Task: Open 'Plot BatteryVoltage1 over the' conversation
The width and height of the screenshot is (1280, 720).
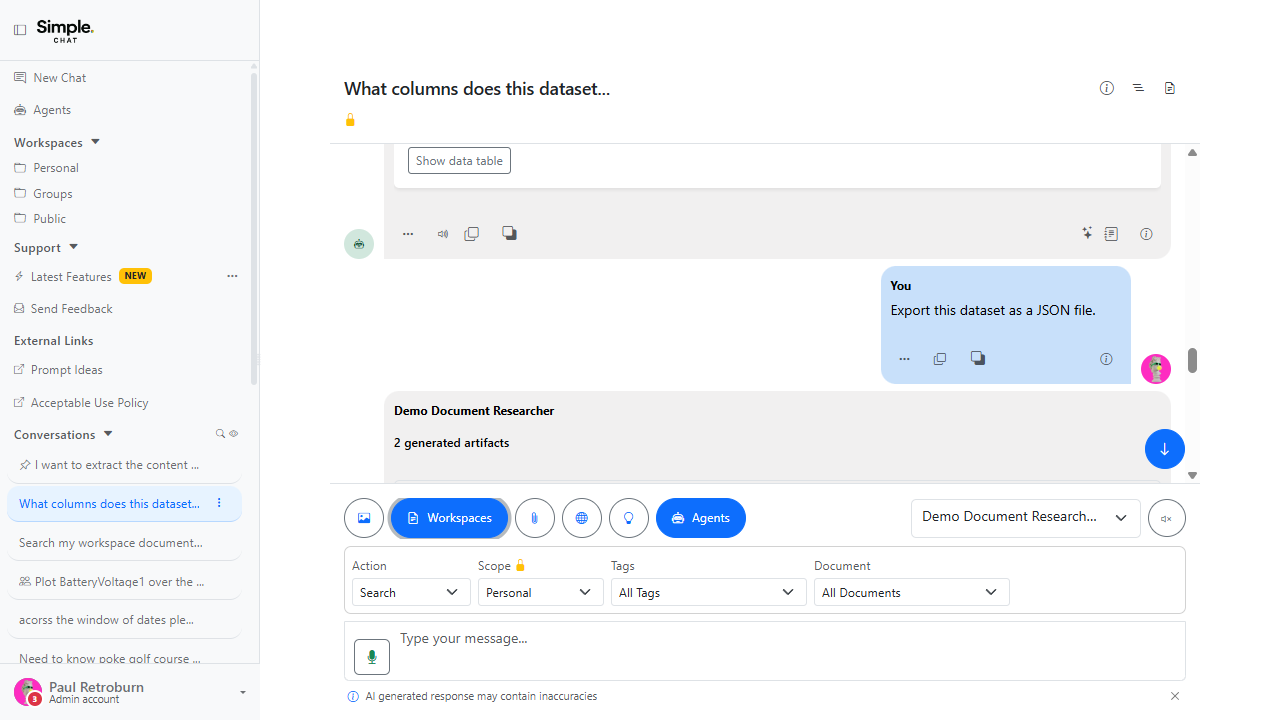Action: pos(124,582)
